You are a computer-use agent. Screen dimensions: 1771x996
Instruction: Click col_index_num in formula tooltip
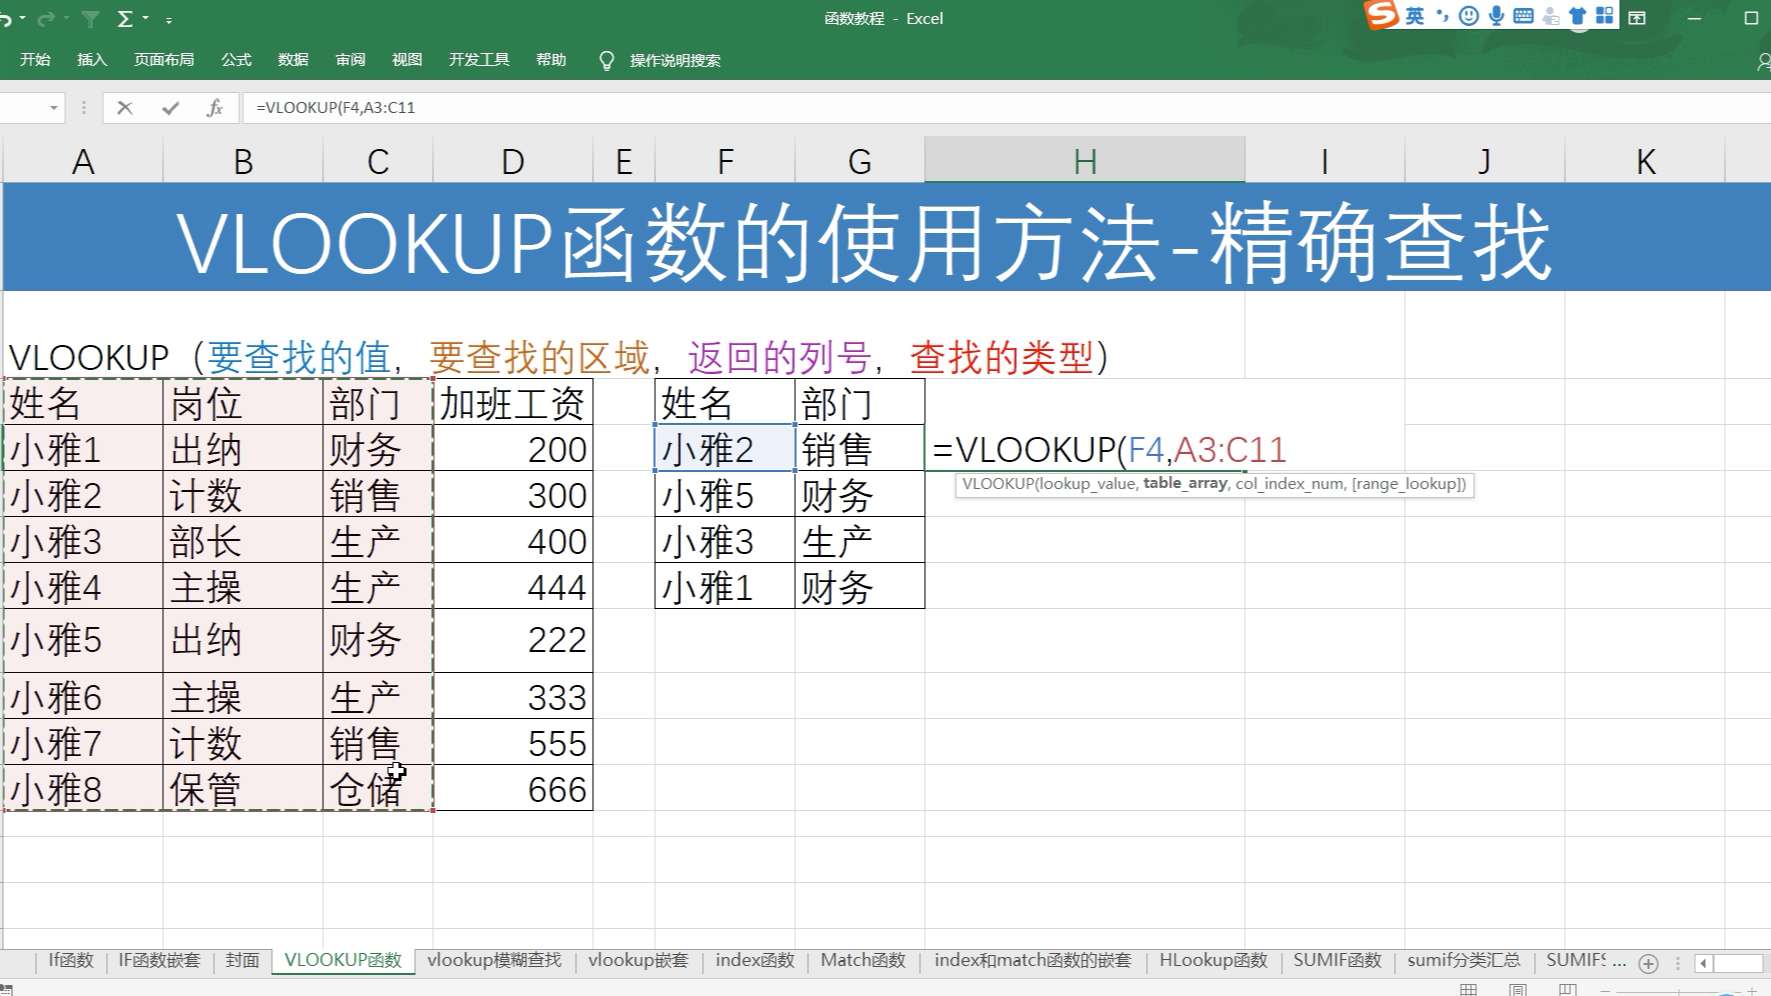(x=1289, y=484)
